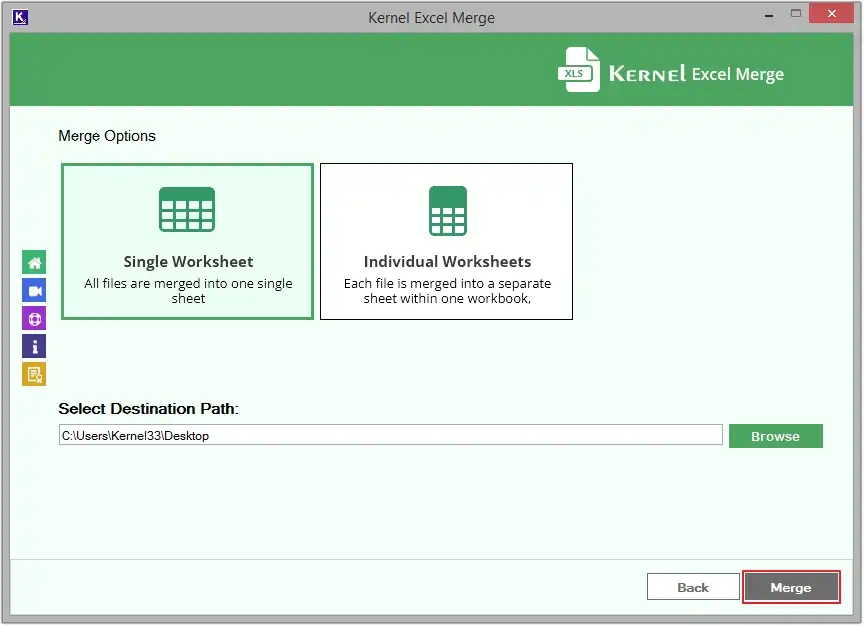The image size is (864, 626).
Task: Click the Individual Worksheets table icon
Action: 447,210
